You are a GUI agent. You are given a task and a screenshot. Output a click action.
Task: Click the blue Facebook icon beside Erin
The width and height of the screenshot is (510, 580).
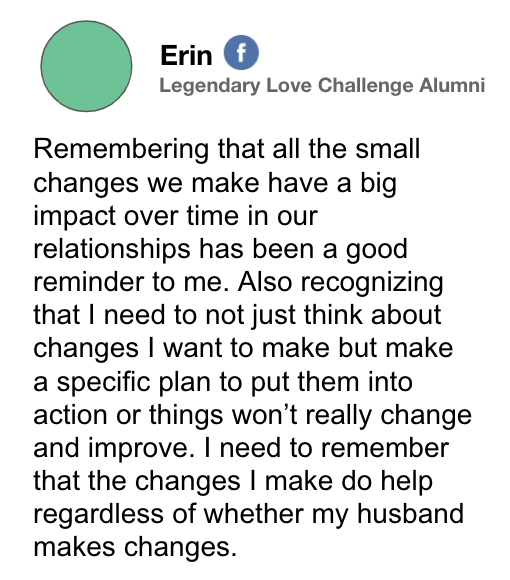(x=241, y=53)
